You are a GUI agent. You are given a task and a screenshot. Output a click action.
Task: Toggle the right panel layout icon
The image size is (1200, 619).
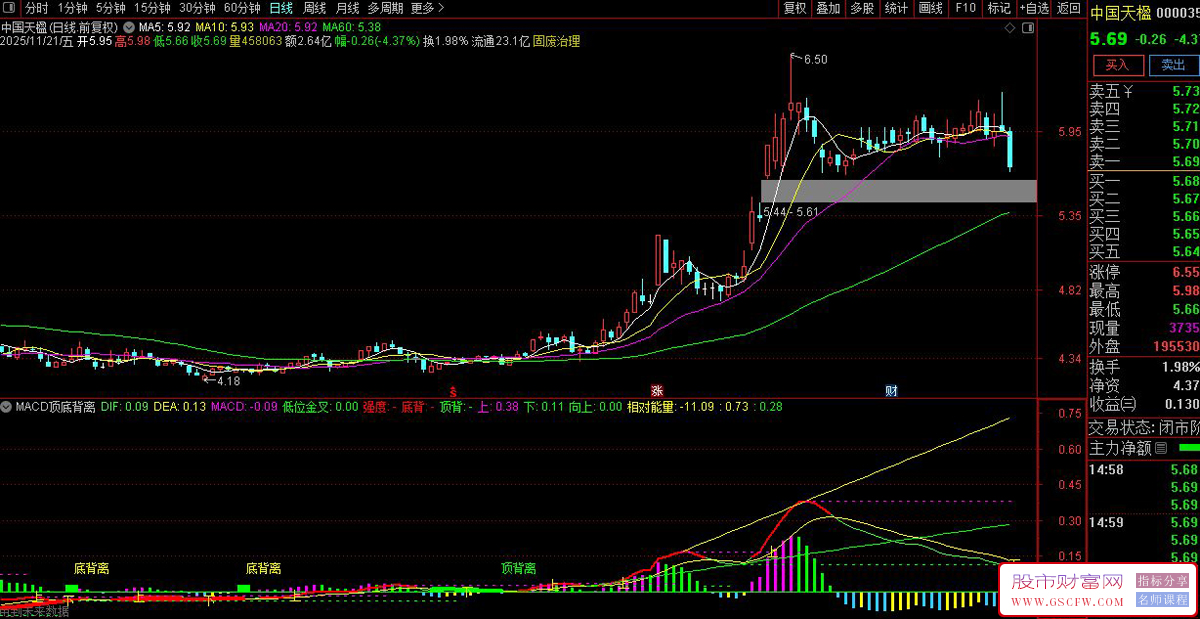point(1029,26)
